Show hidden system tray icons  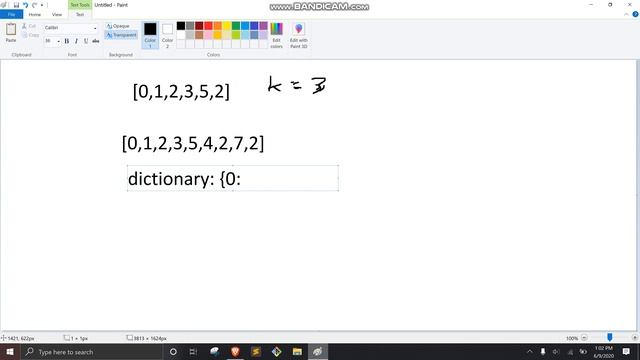(x=529, y=351)
